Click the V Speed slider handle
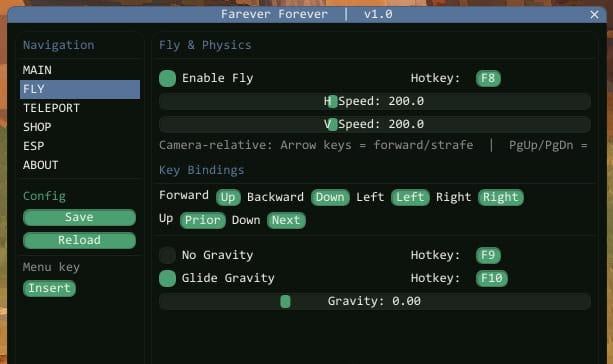This screenshot has width=613, height=364. tap(332, 125)
